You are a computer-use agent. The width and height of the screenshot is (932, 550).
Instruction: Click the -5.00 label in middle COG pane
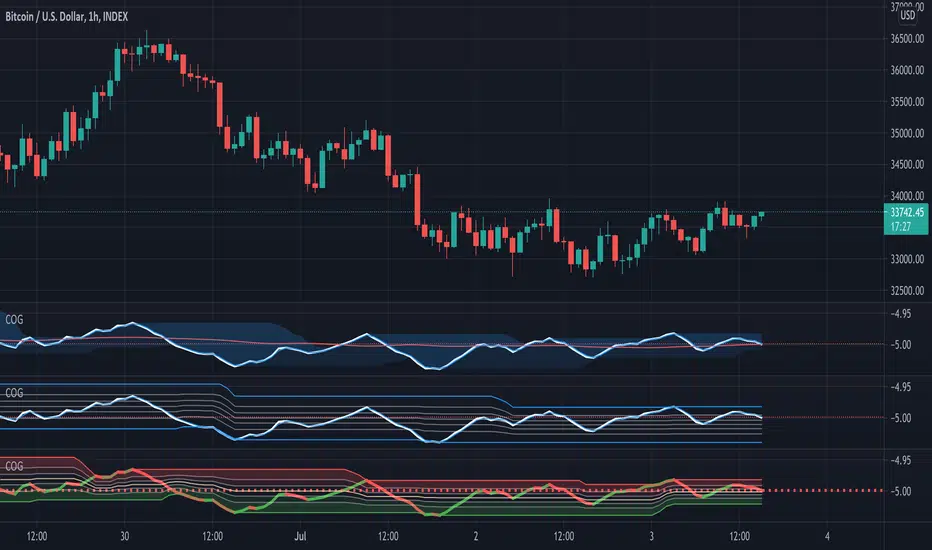[x=901, y=419]
